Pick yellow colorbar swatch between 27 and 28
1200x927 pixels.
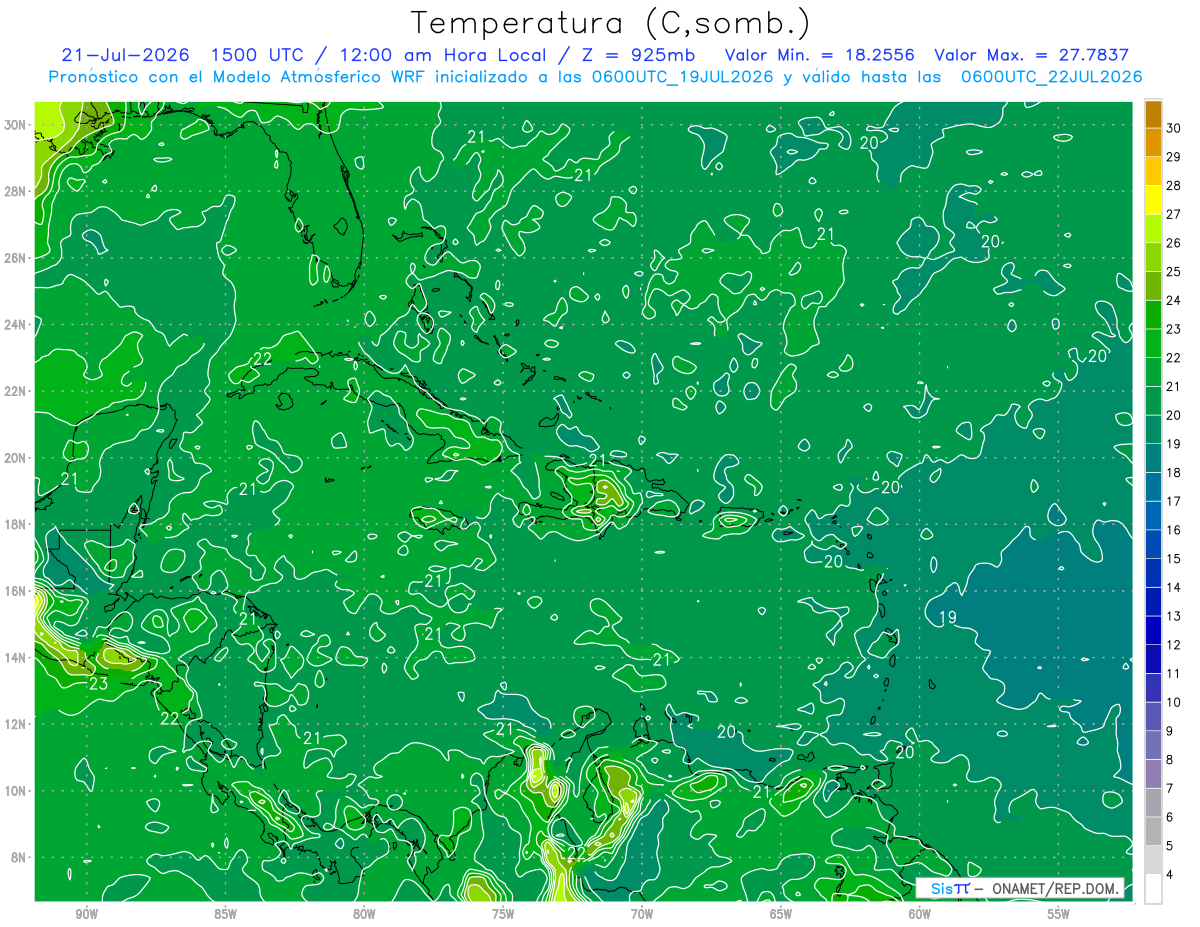[1153, 200]
